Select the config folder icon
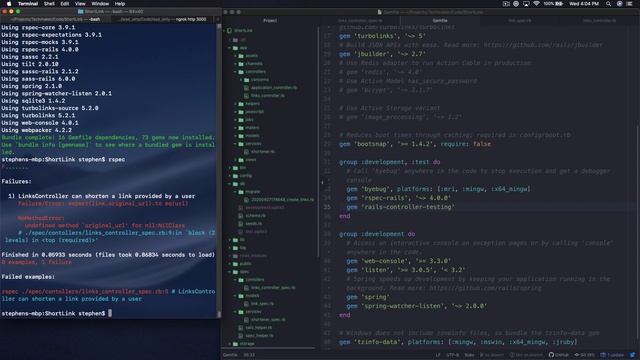The height and width of the screenshot is (360, 640). [x=235, y=176]
